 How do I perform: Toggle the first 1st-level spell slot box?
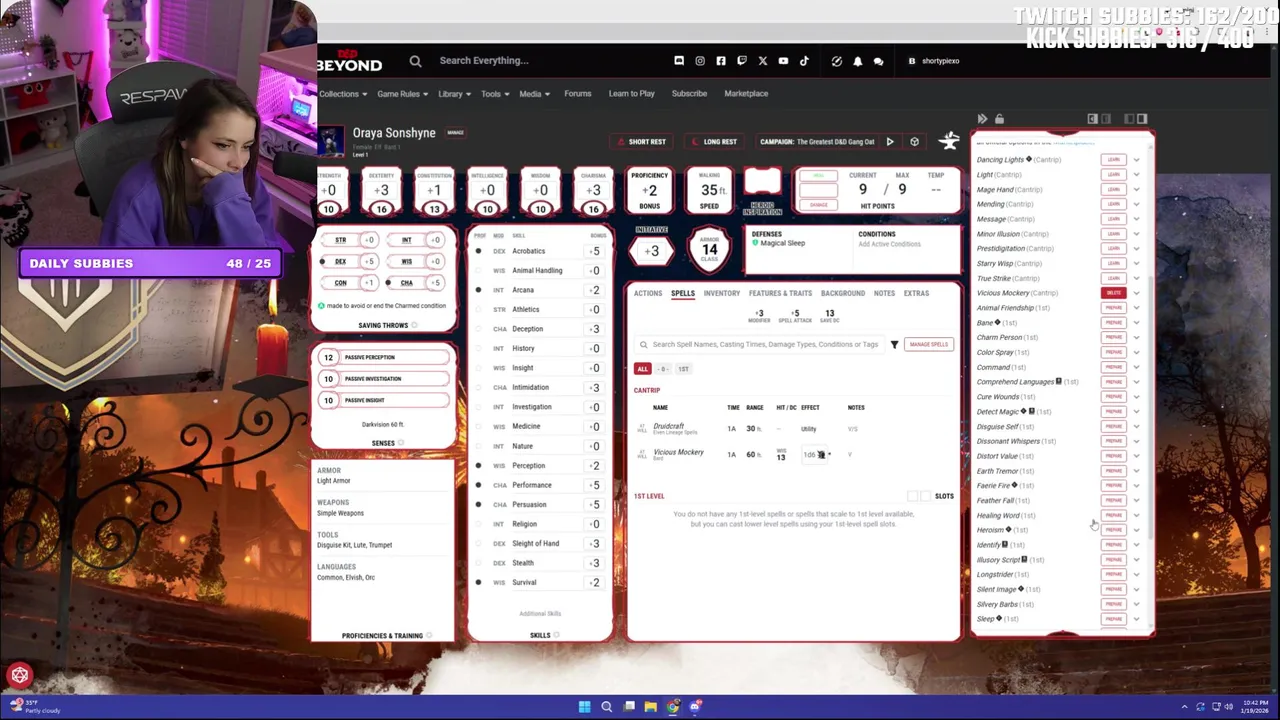913,496
